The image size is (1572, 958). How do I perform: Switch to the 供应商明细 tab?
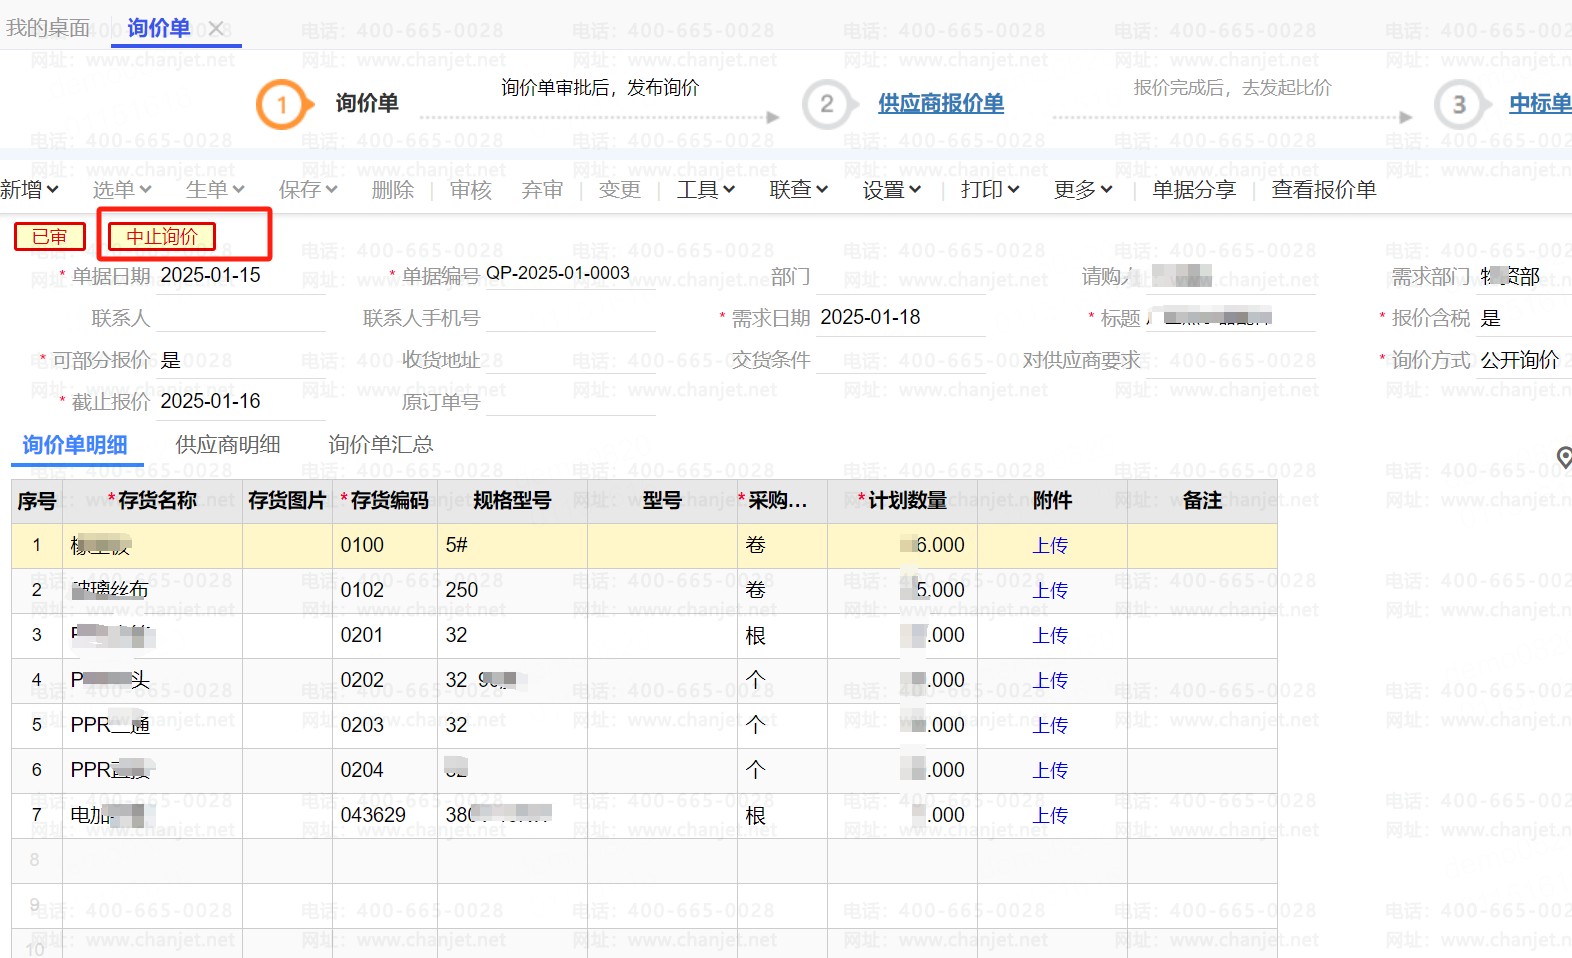coord(228,445)
